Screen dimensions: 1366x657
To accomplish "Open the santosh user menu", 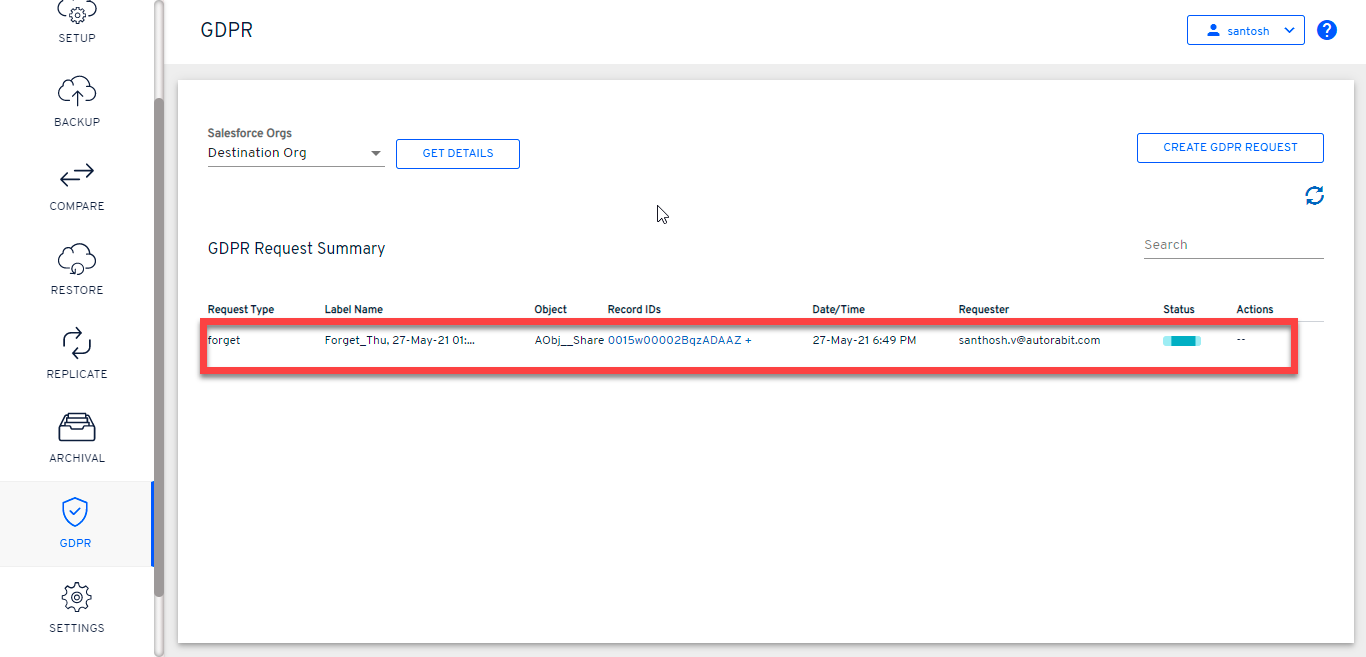I will pyautogui.click(x=1245, y=30).
